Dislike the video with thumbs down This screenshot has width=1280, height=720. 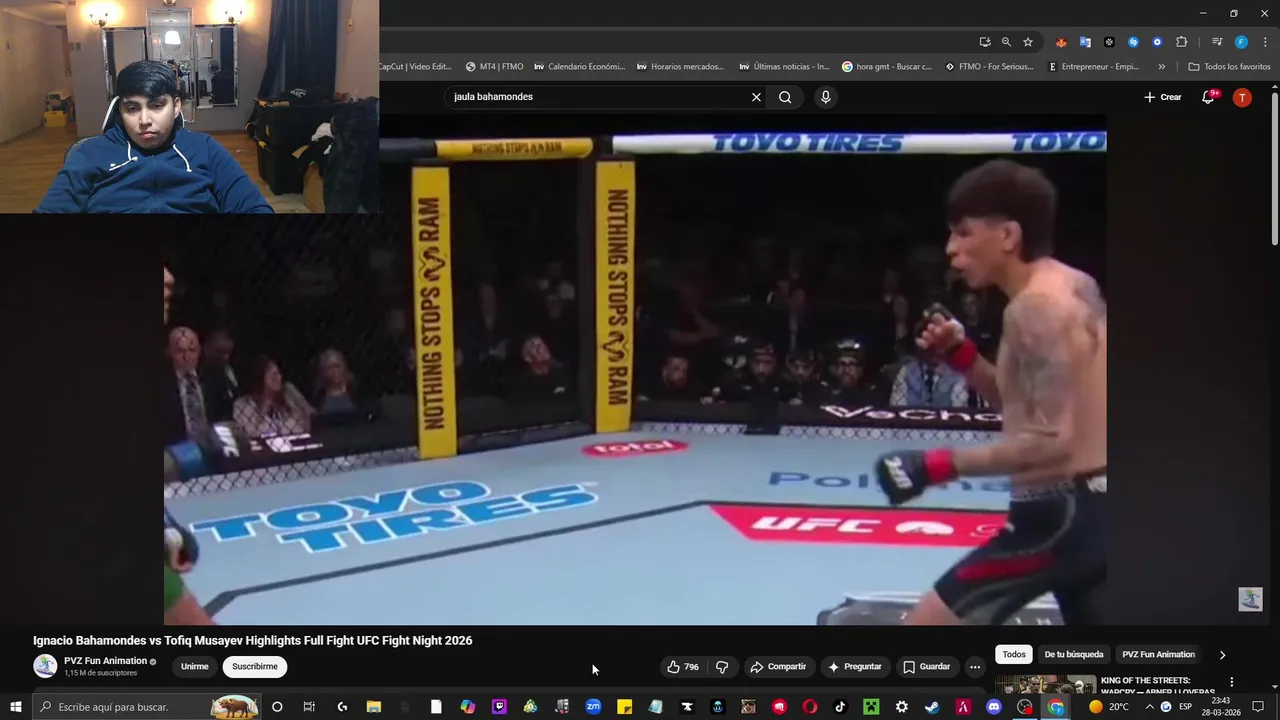click(x=722, y=667)
